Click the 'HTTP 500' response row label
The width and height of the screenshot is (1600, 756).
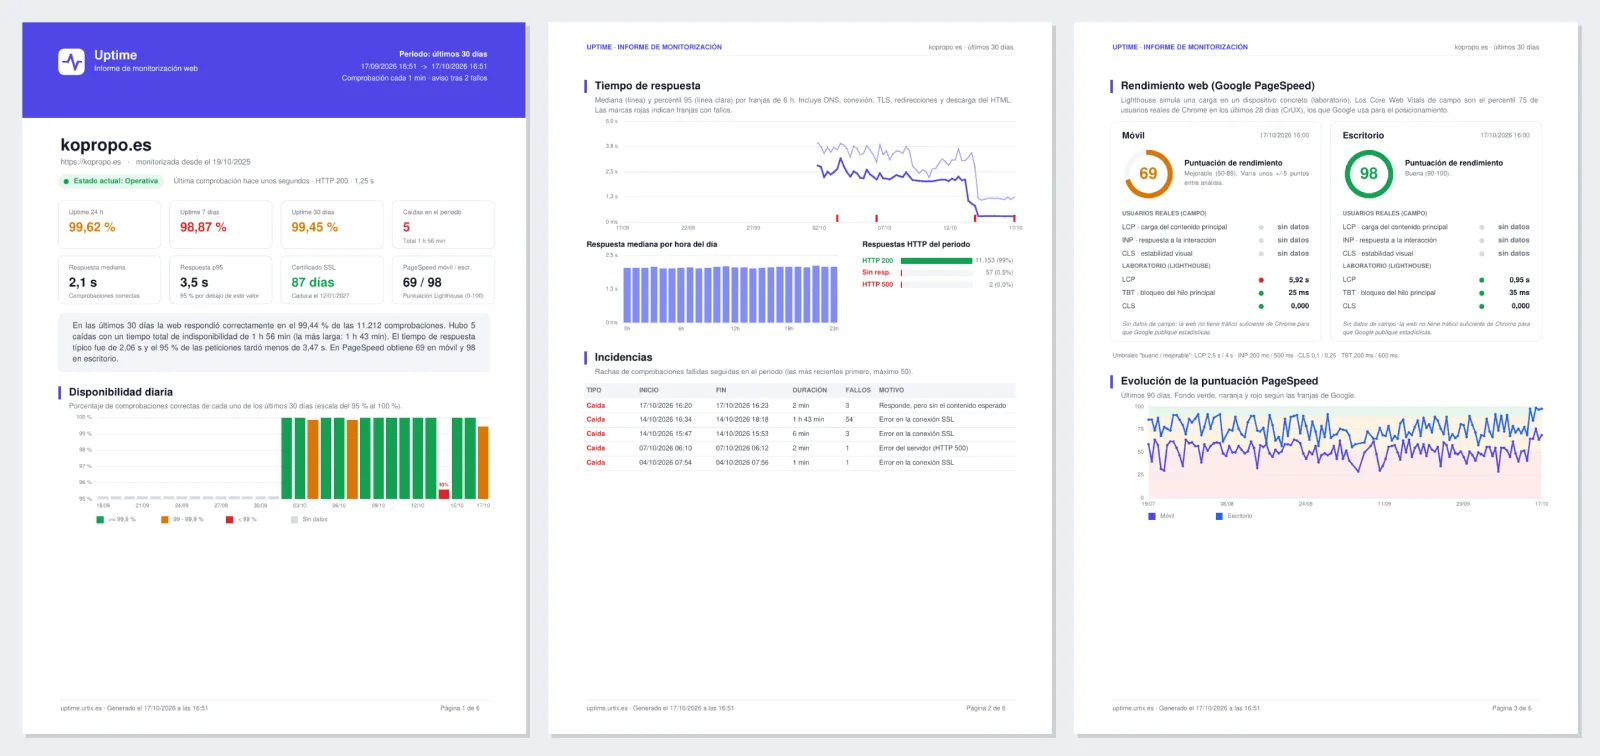tap(878, 284)
